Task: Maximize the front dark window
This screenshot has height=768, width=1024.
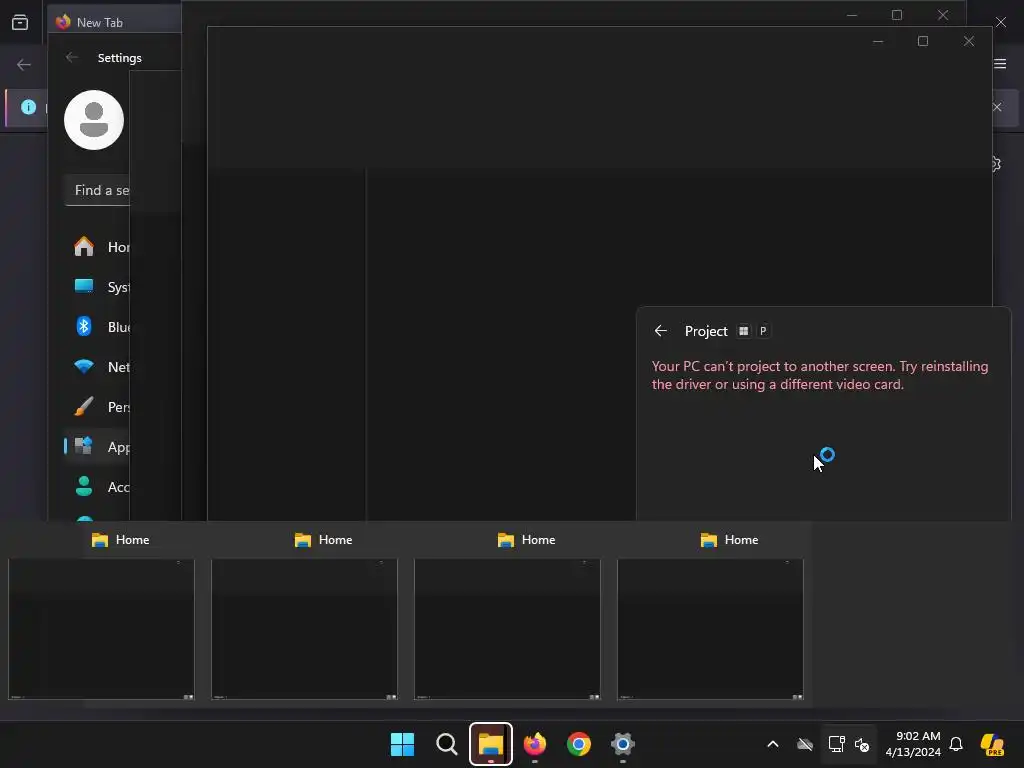Action: point(923,41)
